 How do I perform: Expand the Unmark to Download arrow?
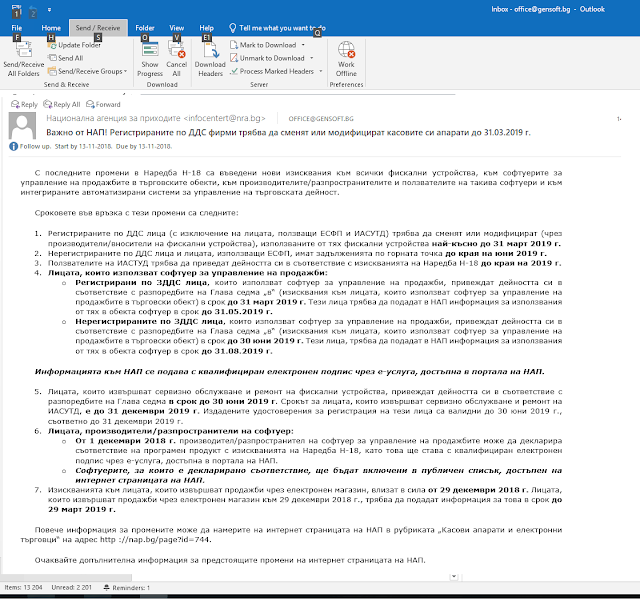(x=312, y=58)
